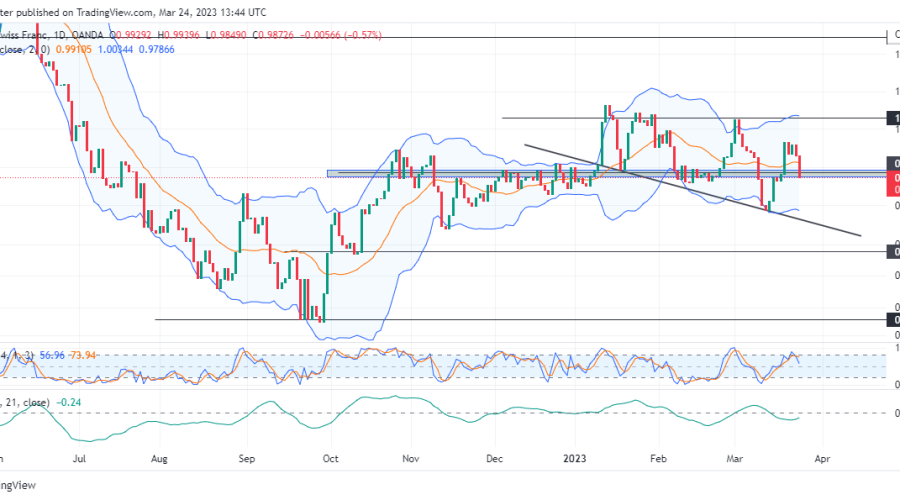
Task: Click the '2023' time axis label
Action: pyautogui.click(x=575, y=459)
